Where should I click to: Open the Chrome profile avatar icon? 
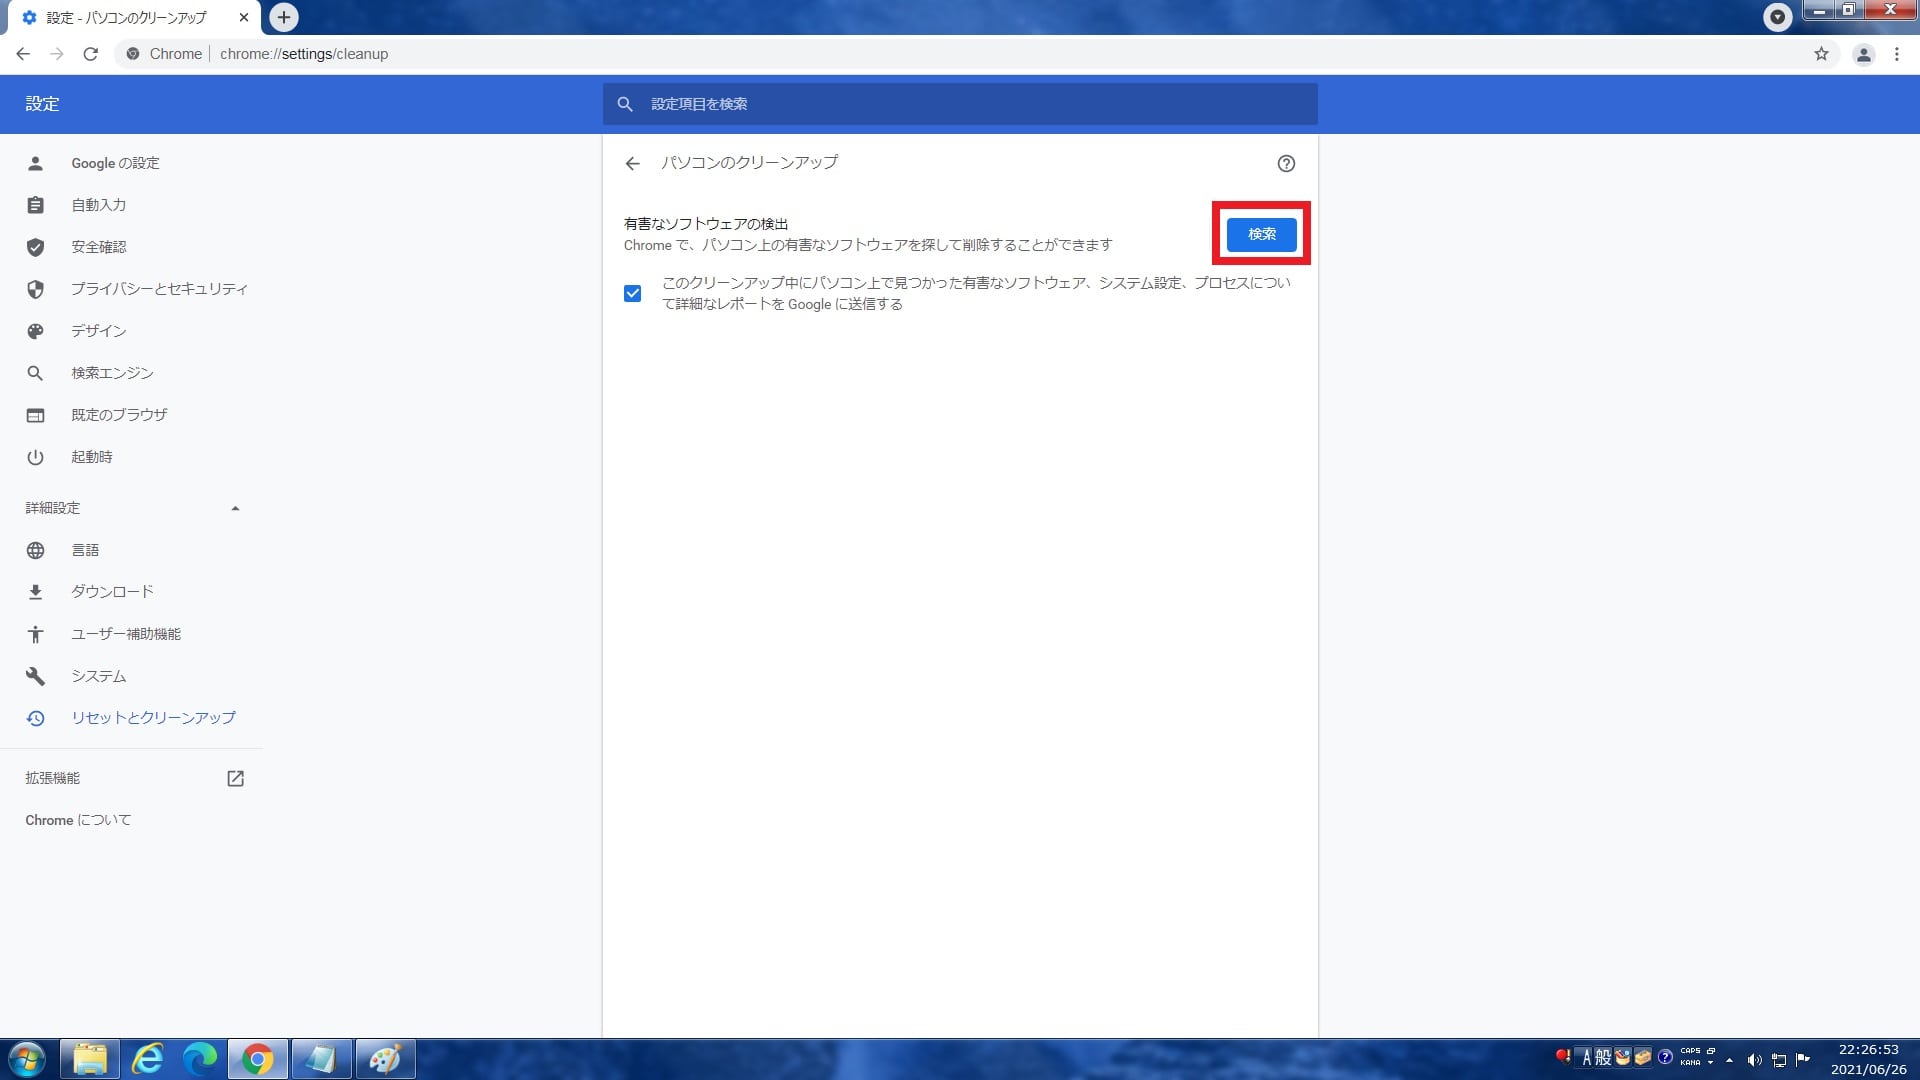coord(1862,54)
